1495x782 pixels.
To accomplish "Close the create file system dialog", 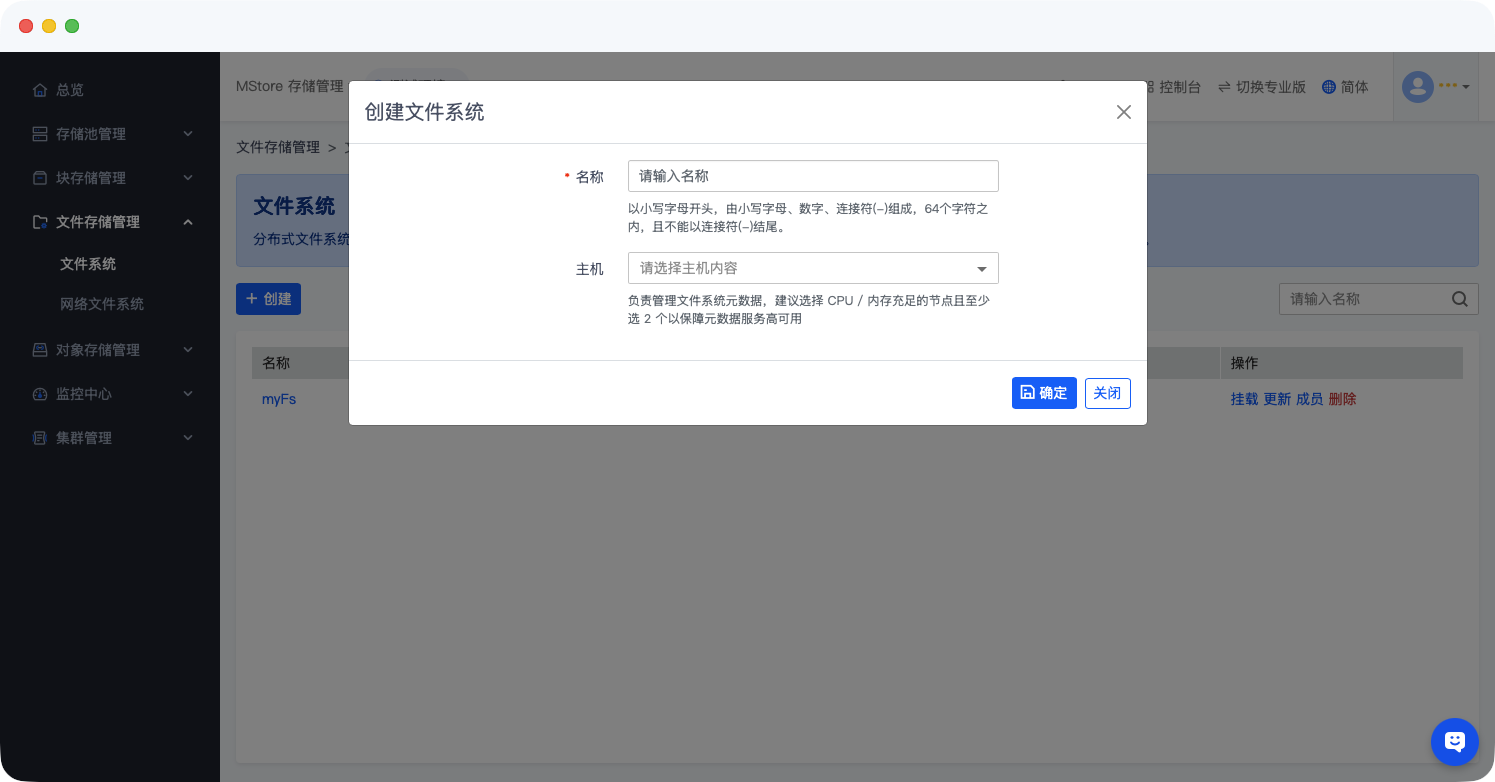I will [1123, 112].
